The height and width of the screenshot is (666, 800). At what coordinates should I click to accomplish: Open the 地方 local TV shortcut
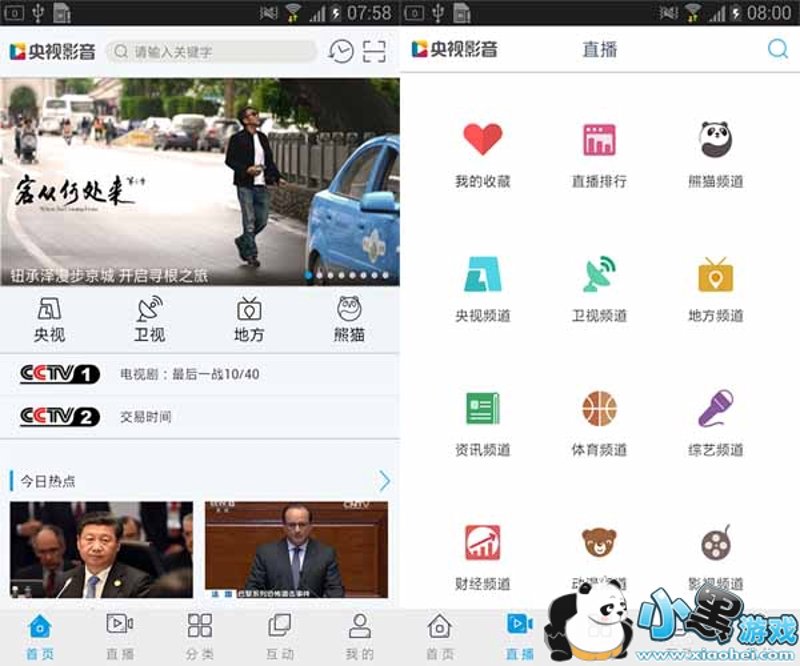(249, 320)
